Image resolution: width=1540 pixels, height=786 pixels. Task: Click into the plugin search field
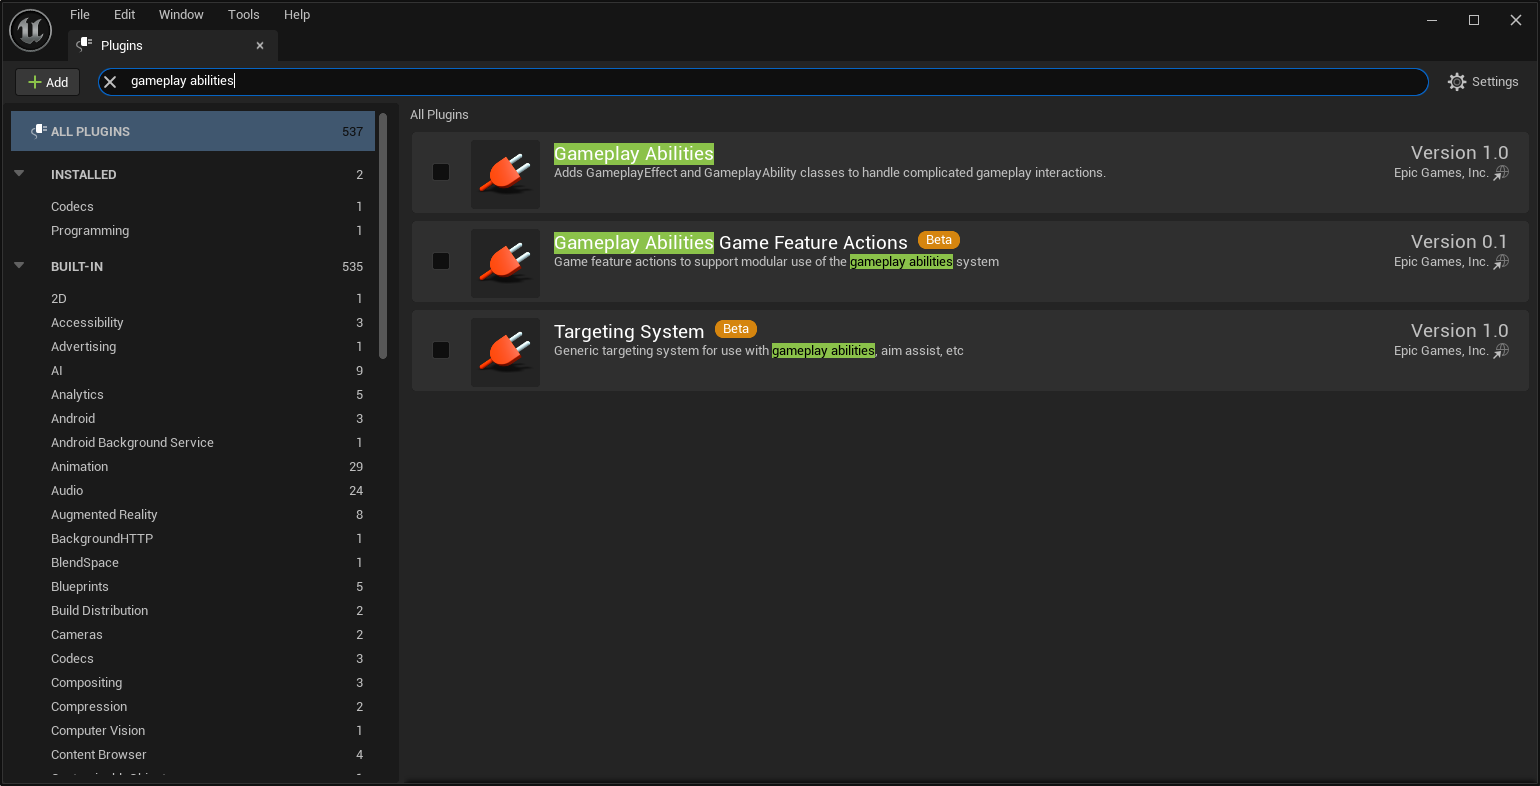point(763,82)
